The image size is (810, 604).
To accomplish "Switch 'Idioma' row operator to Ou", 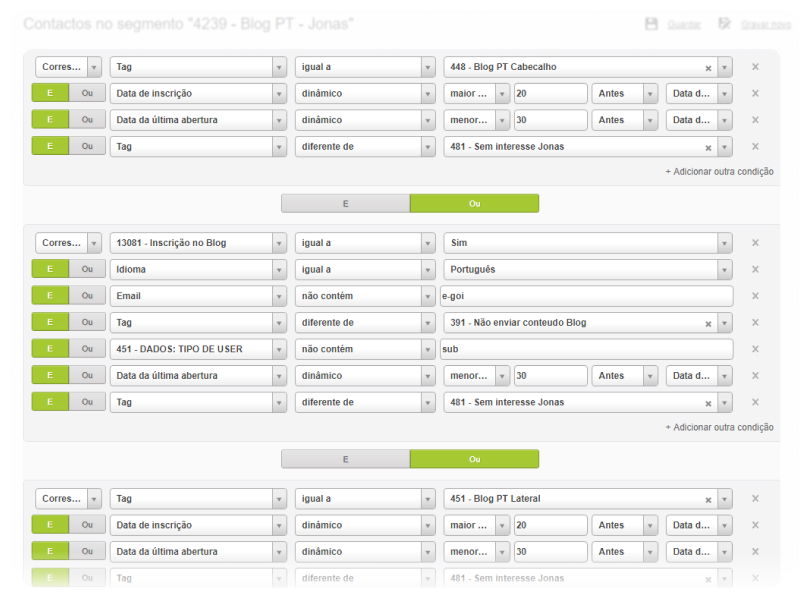I will pyautogui.click(x=87, y=270).
